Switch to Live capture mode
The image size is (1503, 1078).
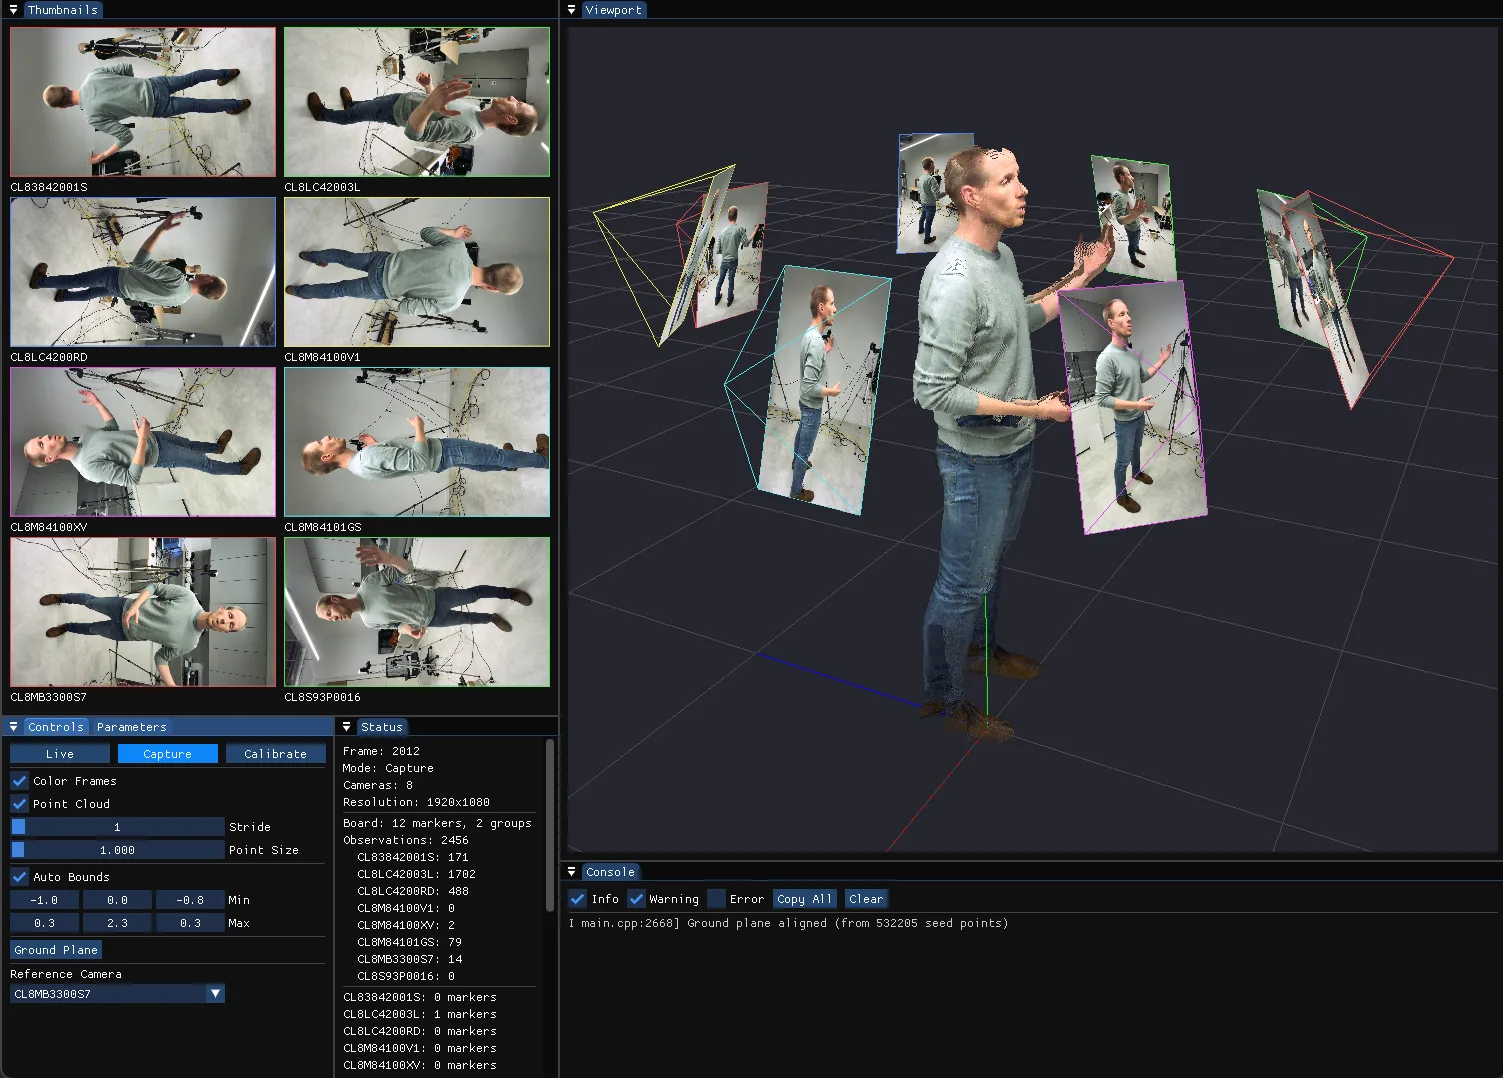coord(59,753)
